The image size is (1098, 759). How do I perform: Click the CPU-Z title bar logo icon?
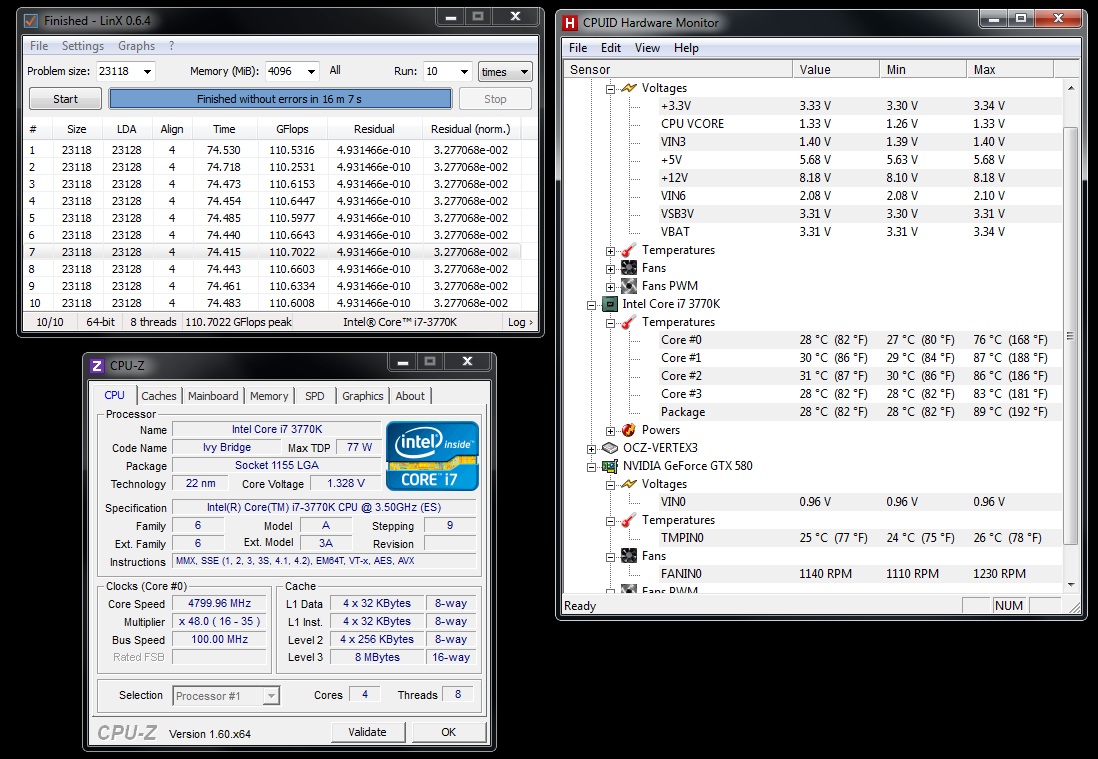click(x=97, y=366)
